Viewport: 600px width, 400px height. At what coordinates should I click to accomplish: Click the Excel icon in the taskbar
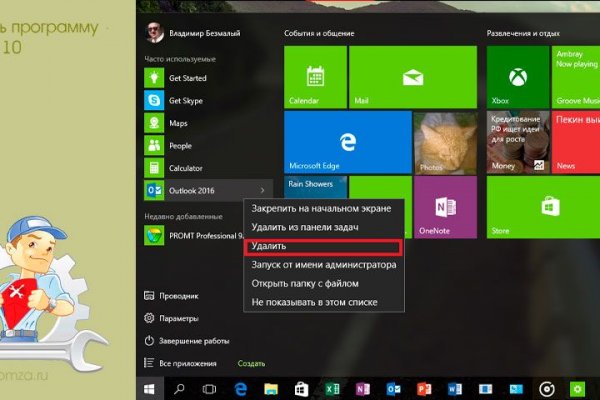click(x=331, y=387)
